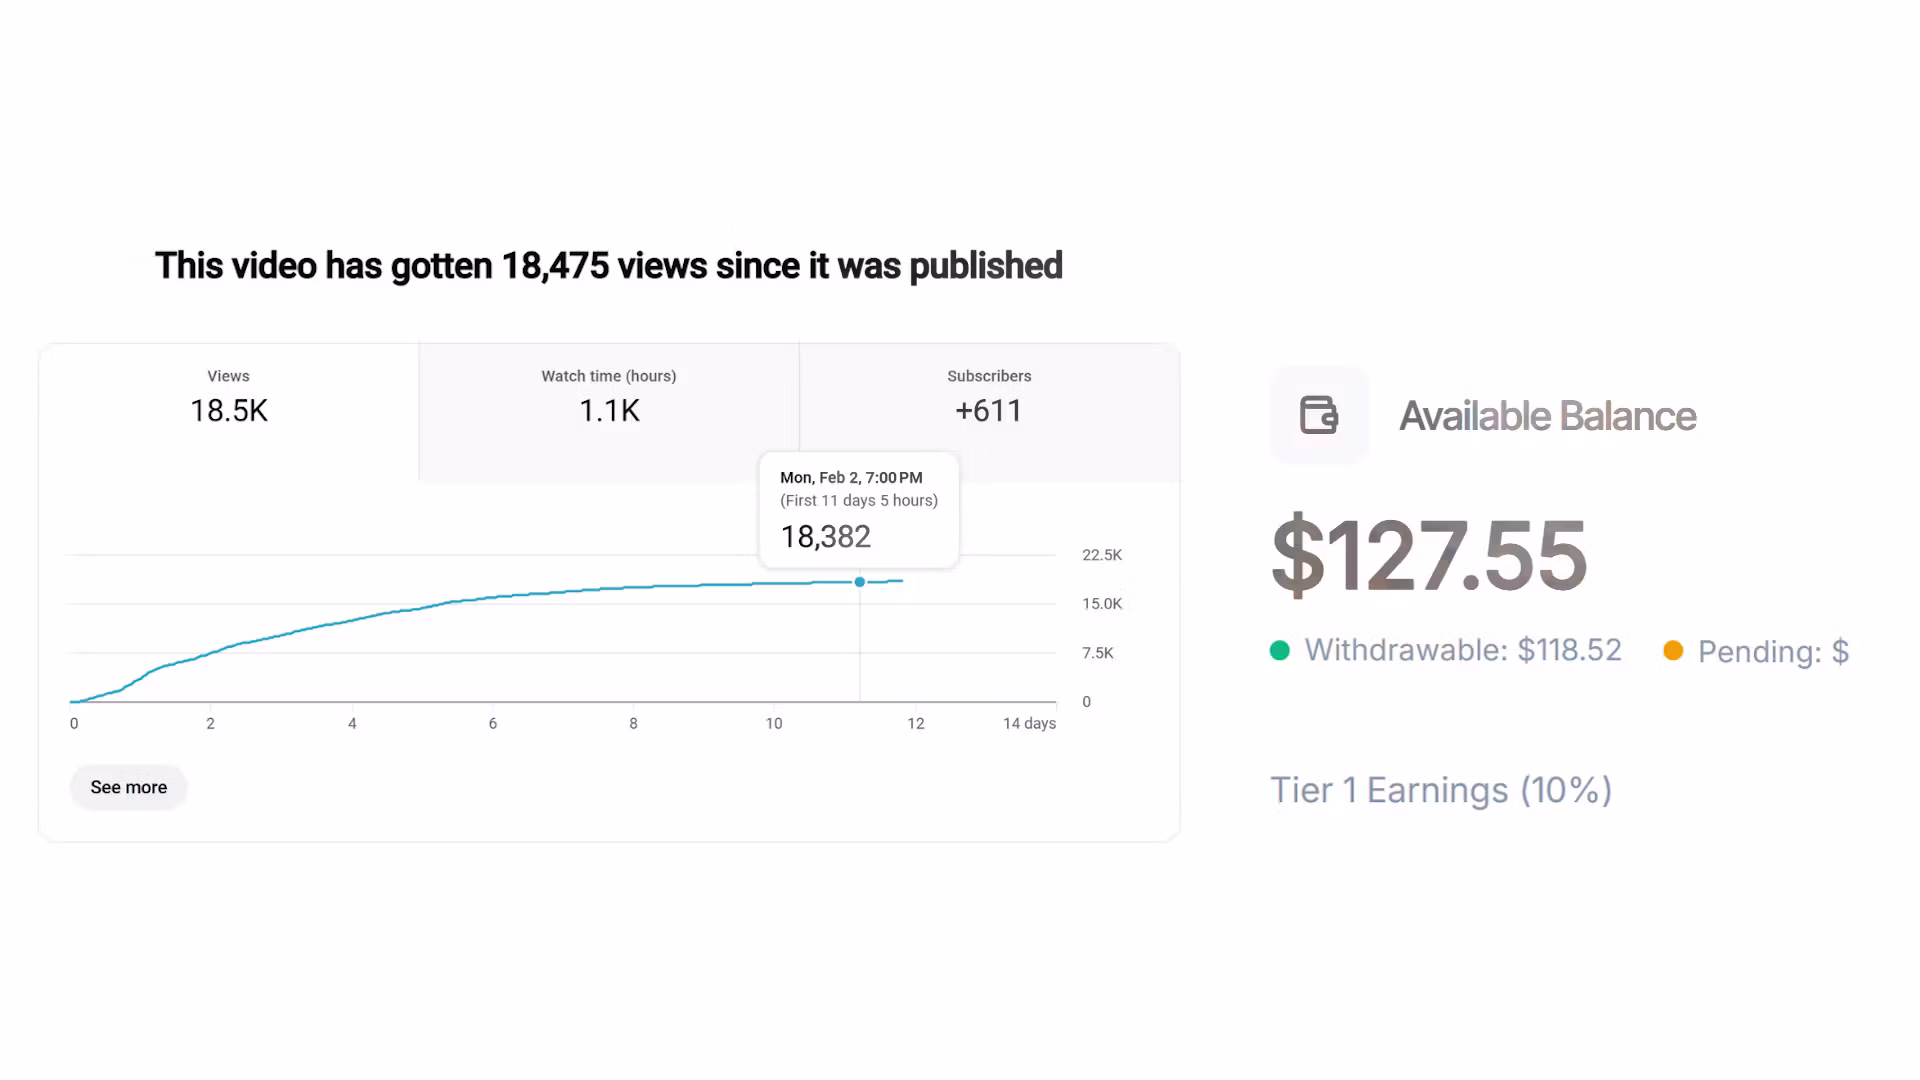
Task: Click the Available Balance heading
Action: click(1548, 416)
